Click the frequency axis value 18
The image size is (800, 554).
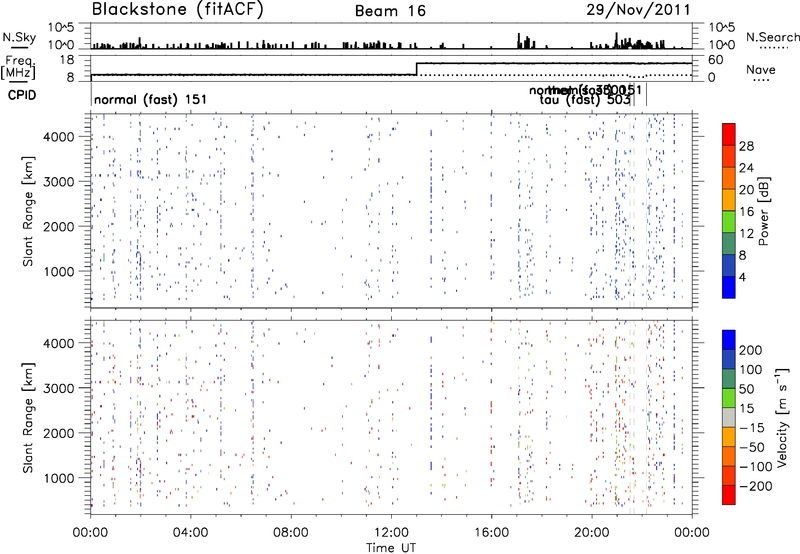[67, 60]
